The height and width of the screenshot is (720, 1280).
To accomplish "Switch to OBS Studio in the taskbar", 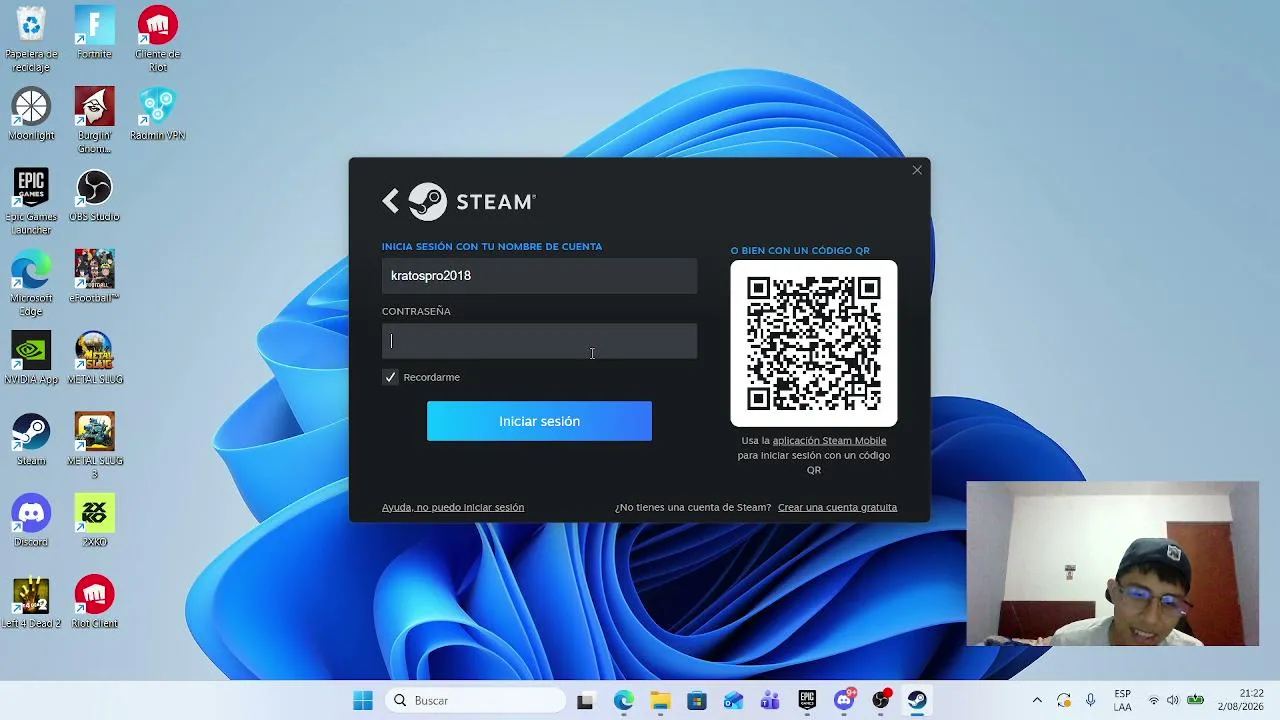I will [x=881, y=701].
